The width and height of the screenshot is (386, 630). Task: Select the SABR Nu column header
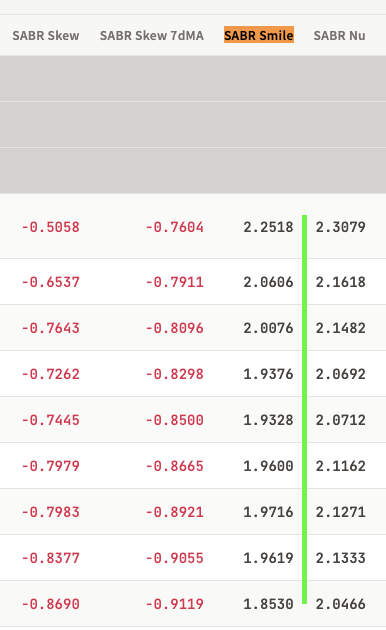click(x=339, y=35)
